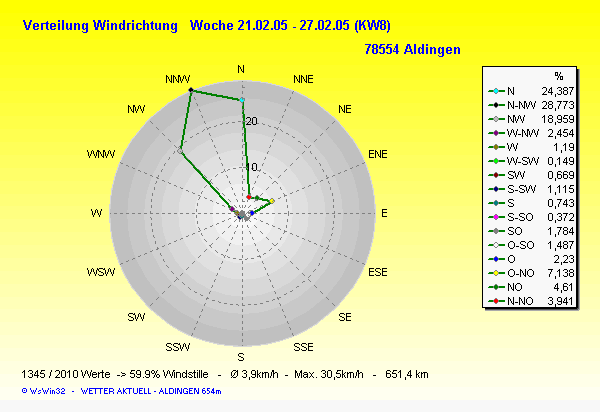
Task: Select the O legend entry marker
Action: (497, 257)
